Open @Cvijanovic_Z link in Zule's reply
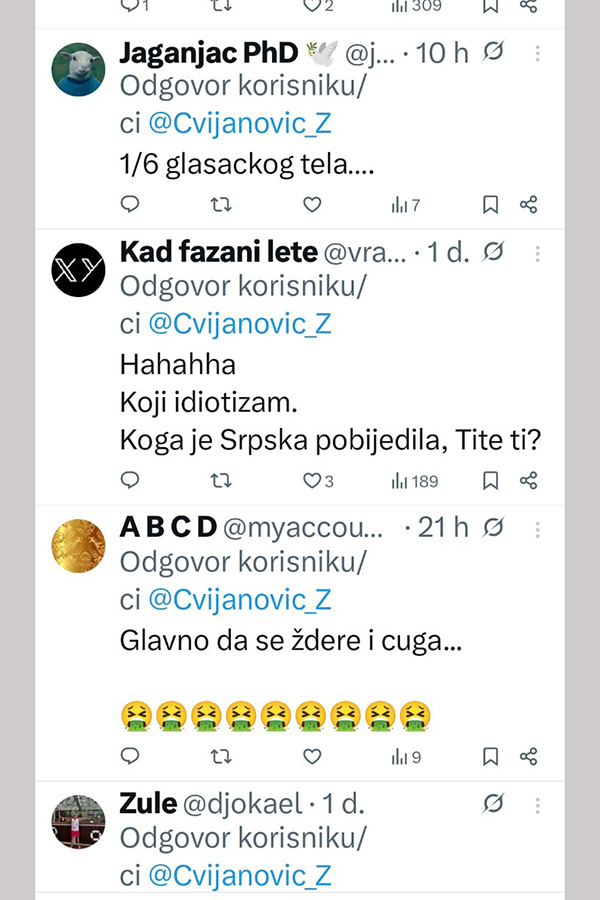Screen dimensions: 600x900 [x=239, y=876]
